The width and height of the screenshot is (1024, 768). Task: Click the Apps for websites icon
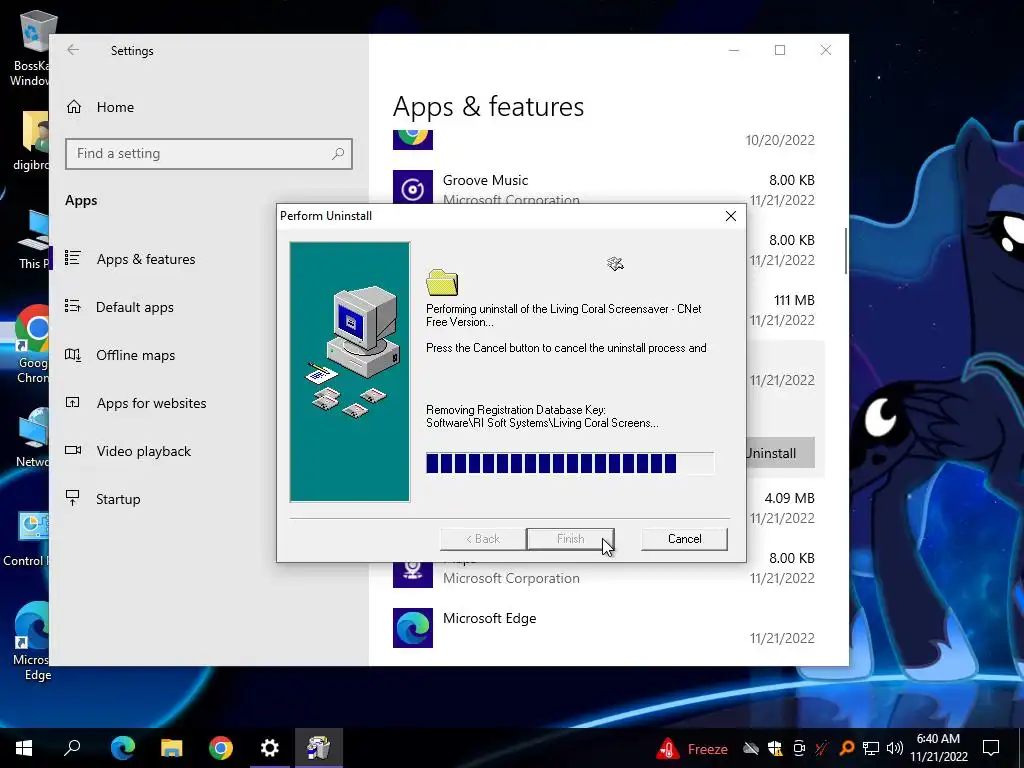(72, 402)
